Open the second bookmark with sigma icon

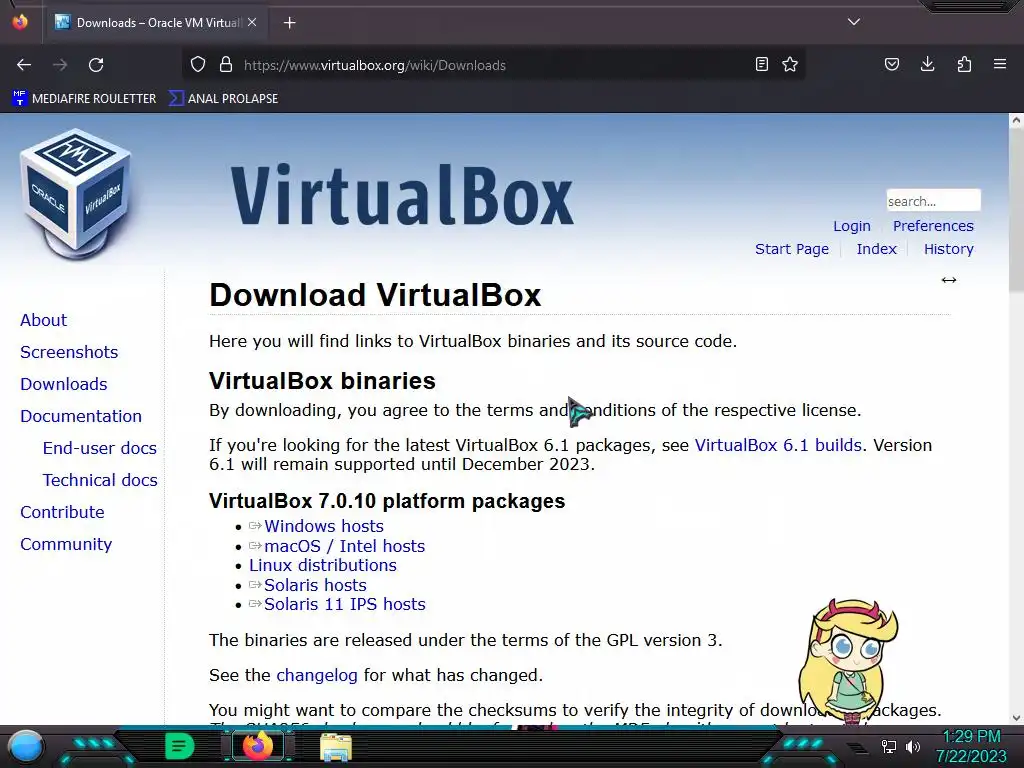tap(223, 99)
